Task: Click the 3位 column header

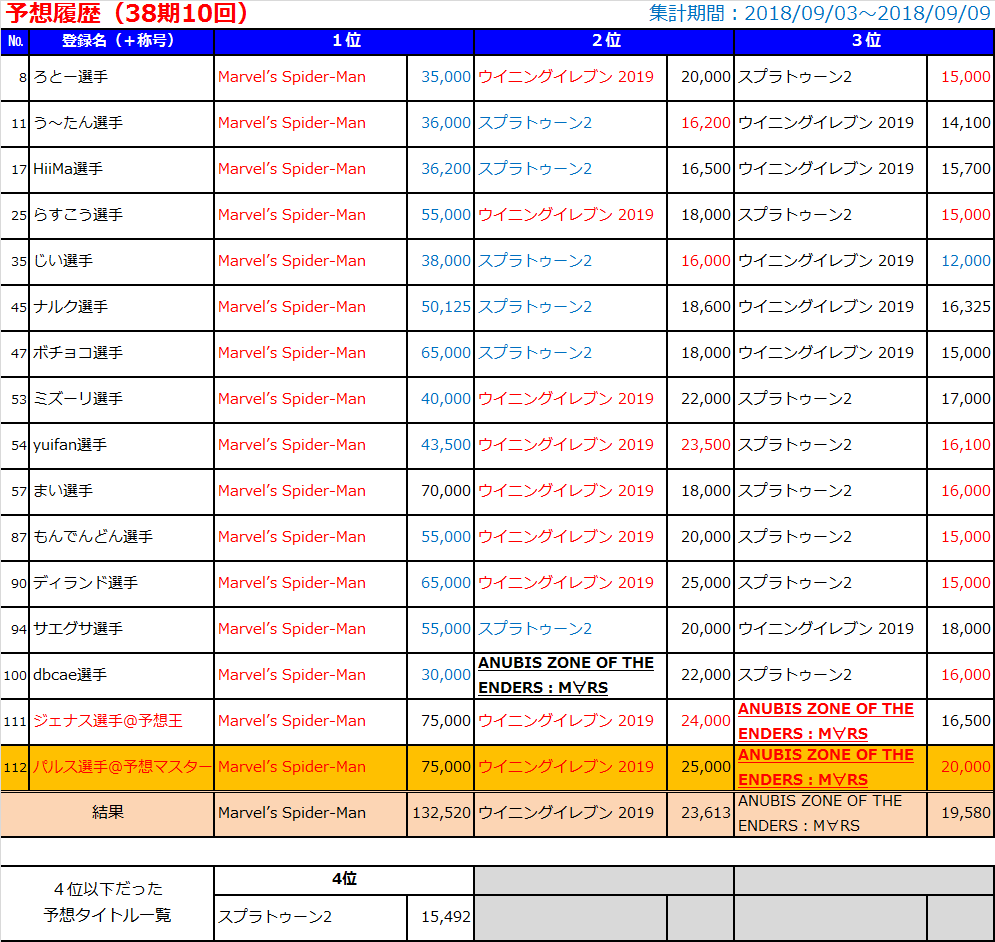Action: (x=864, y=41)
